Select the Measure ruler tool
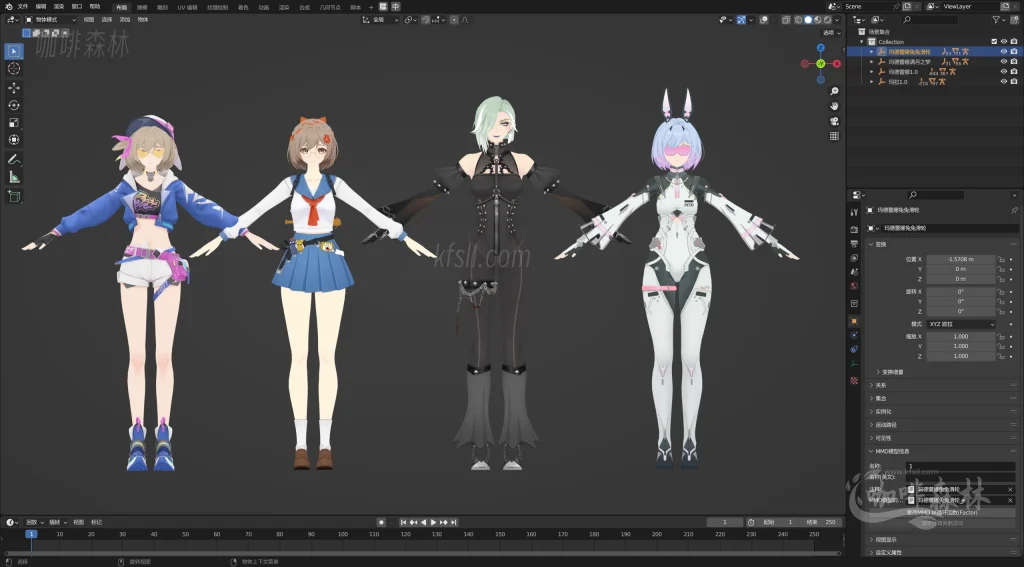1024x567 pixels. tap(14, 177)
